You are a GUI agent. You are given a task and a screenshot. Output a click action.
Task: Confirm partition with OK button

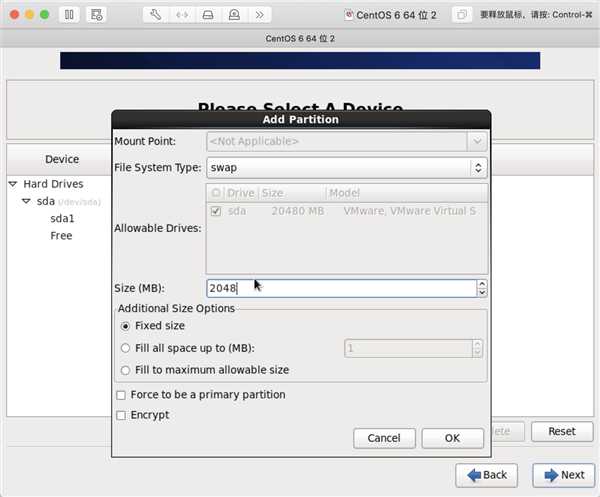(x=452, y=438)
